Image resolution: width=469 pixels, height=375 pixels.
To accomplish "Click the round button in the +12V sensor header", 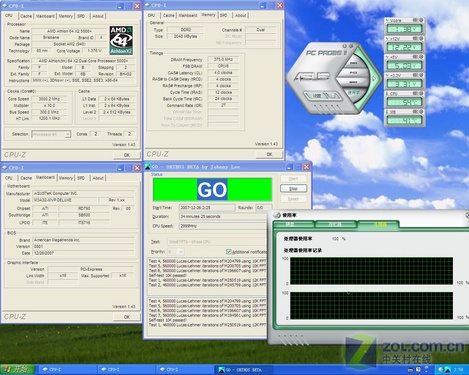I will click(421, 39).
